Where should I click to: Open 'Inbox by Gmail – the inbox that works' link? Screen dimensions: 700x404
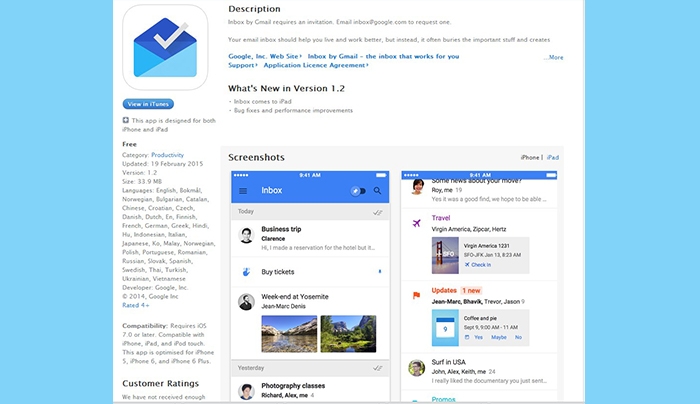pos(383,56)
